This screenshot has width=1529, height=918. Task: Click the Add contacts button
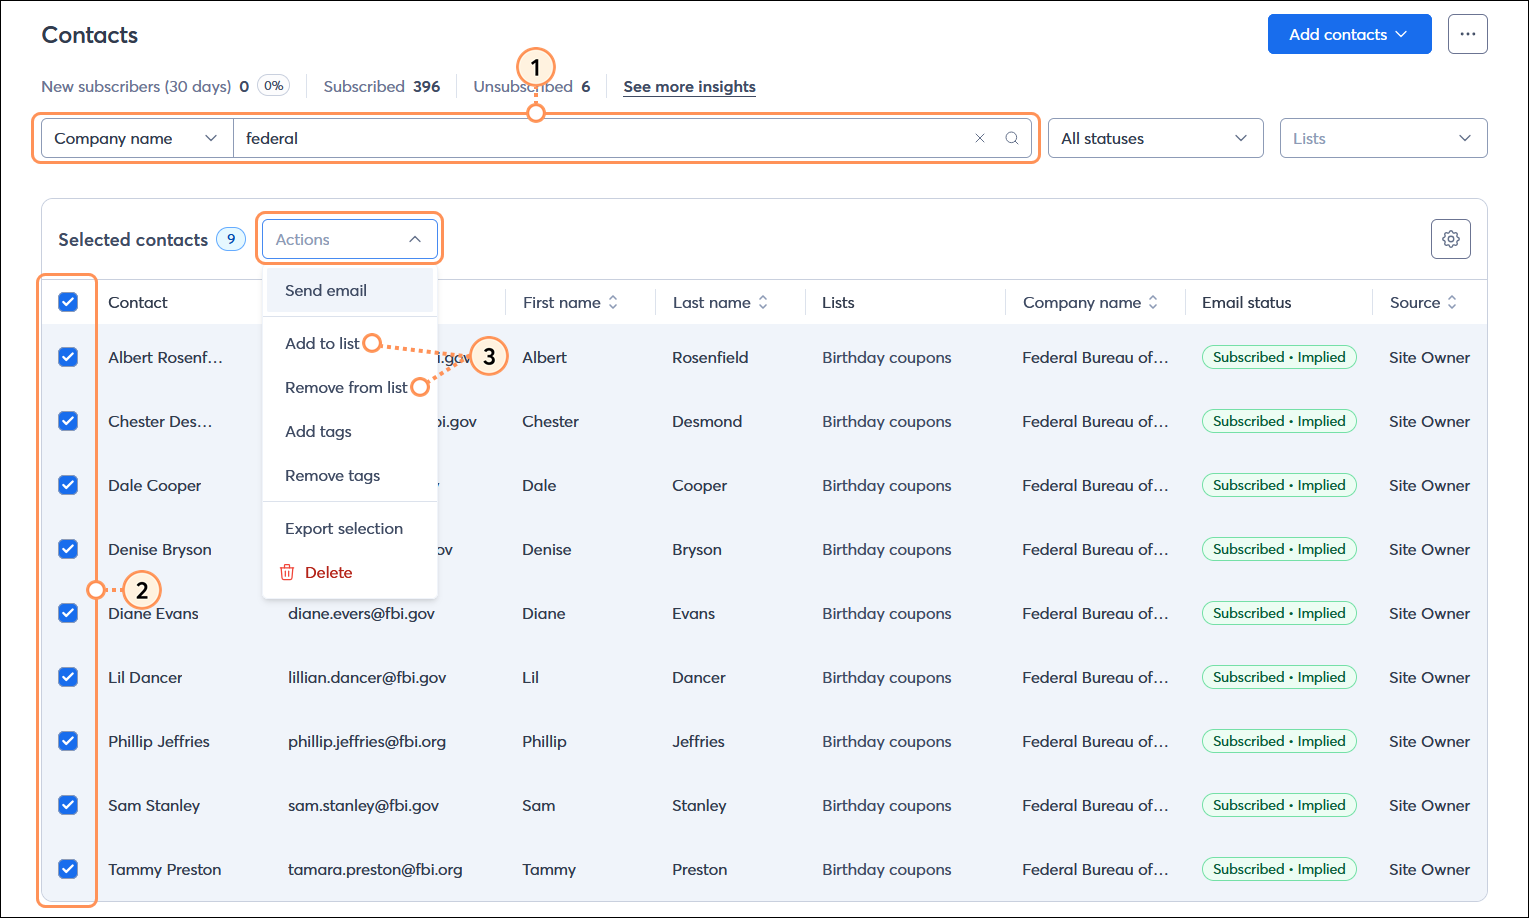tap(1349, 34)
